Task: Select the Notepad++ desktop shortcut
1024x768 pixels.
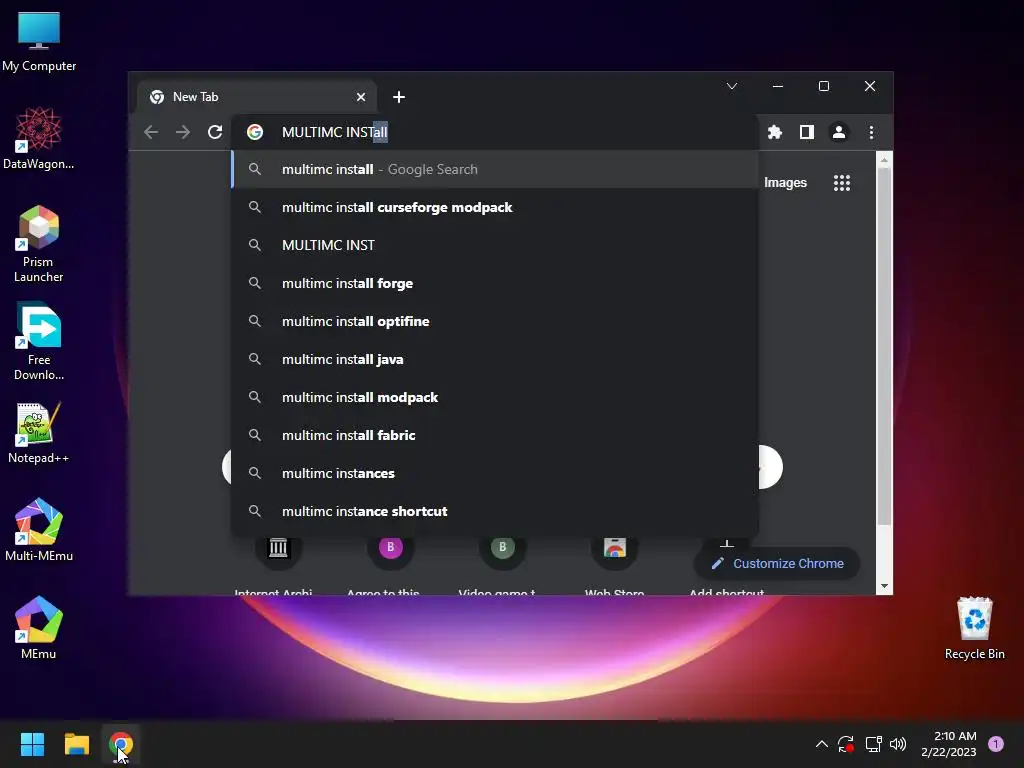Action: pos(39,433)
